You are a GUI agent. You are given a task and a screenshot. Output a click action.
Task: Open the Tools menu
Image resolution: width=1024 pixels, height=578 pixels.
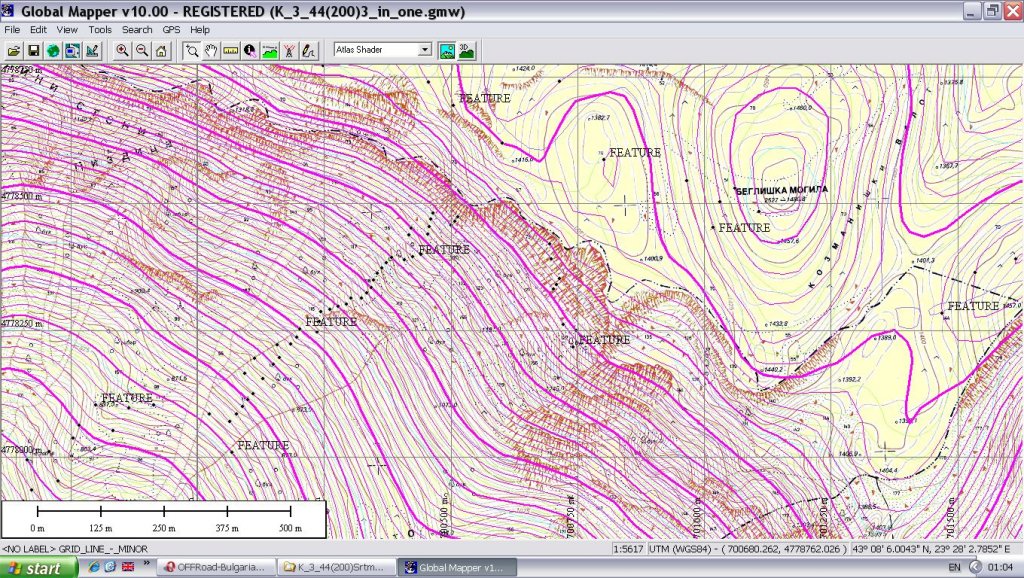pyautogui.click(x=100, y=30)
